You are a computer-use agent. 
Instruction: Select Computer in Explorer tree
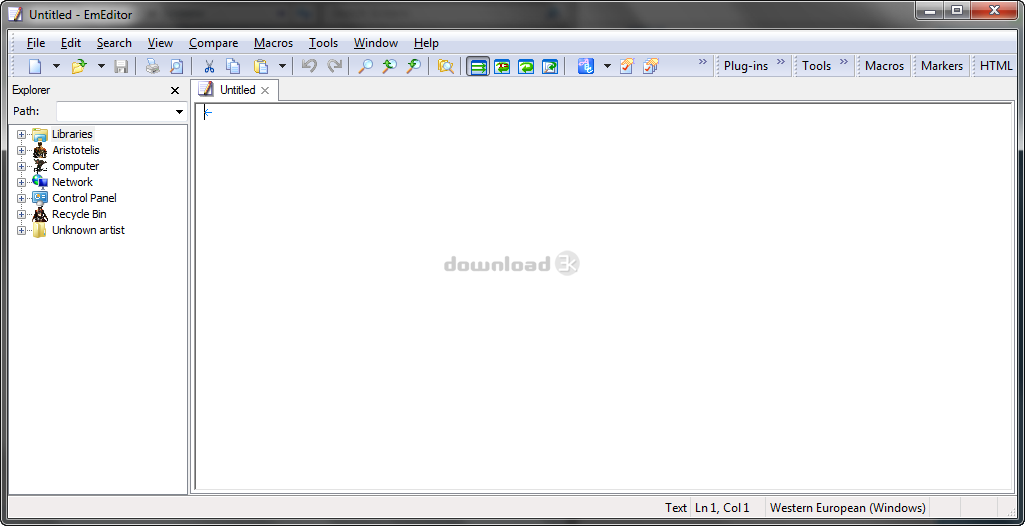[x=76, y=166]
